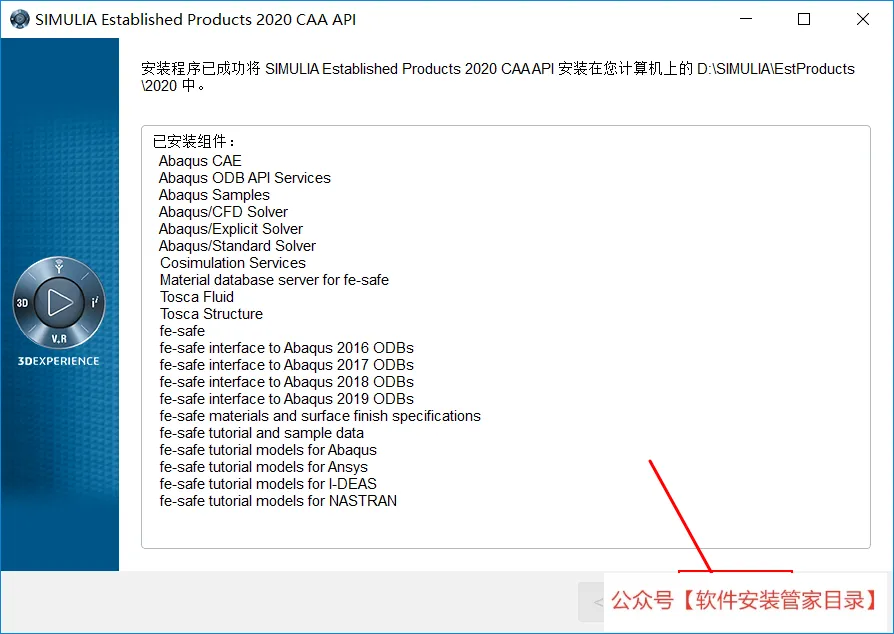Click the window title 'SIMULIA Established Products 2020 CAA API'
The height and width of the screenshot is (634, 894).
[x=196, y=19]
